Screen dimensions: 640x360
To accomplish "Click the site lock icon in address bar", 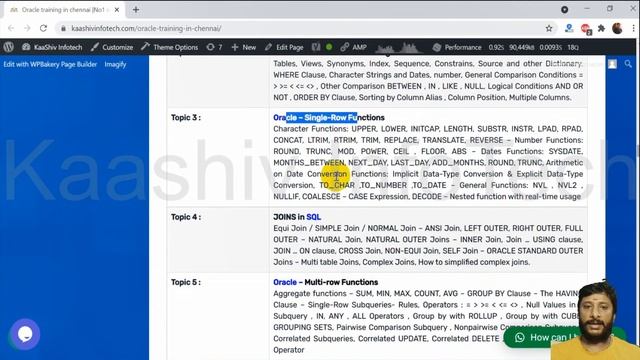I will click(x=63, y=28).
